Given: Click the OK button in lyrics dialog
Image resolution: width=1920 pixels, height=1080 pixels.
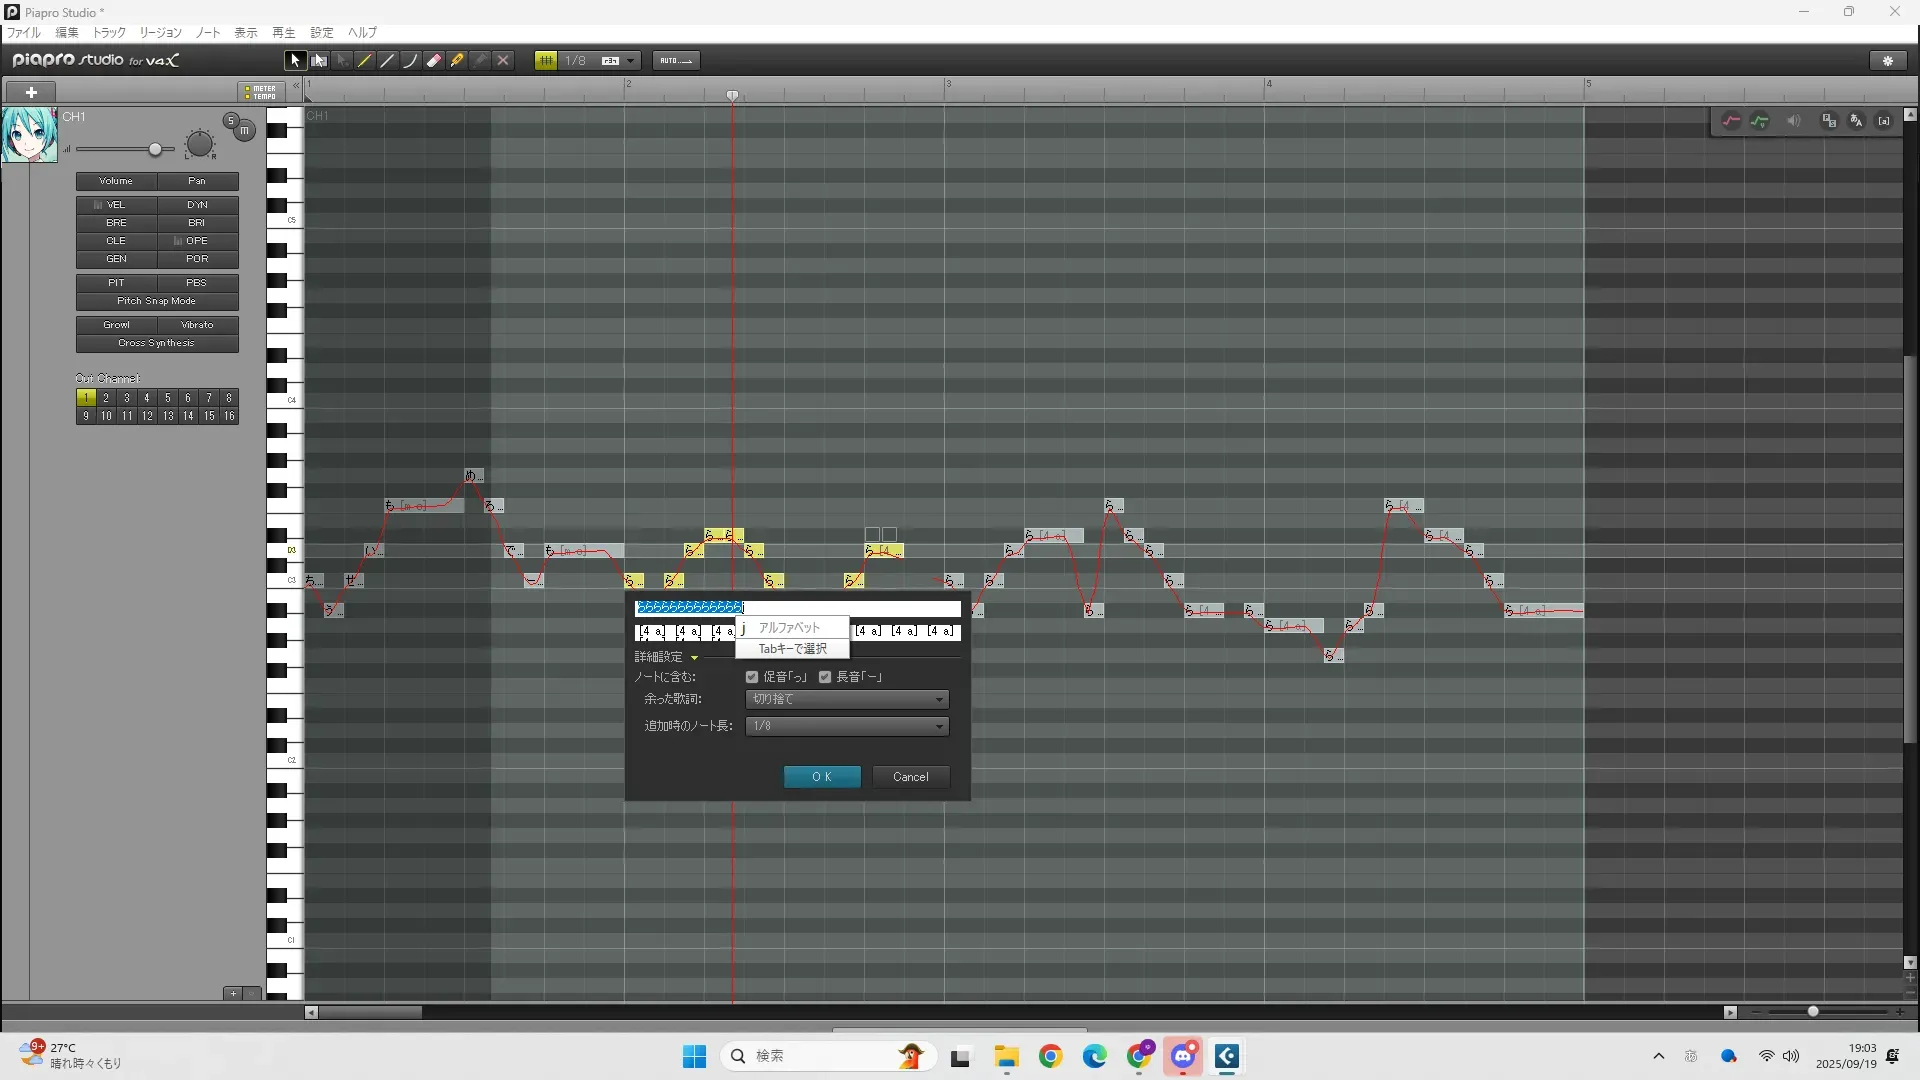Looking at the screenshot, I should point(821,777).
